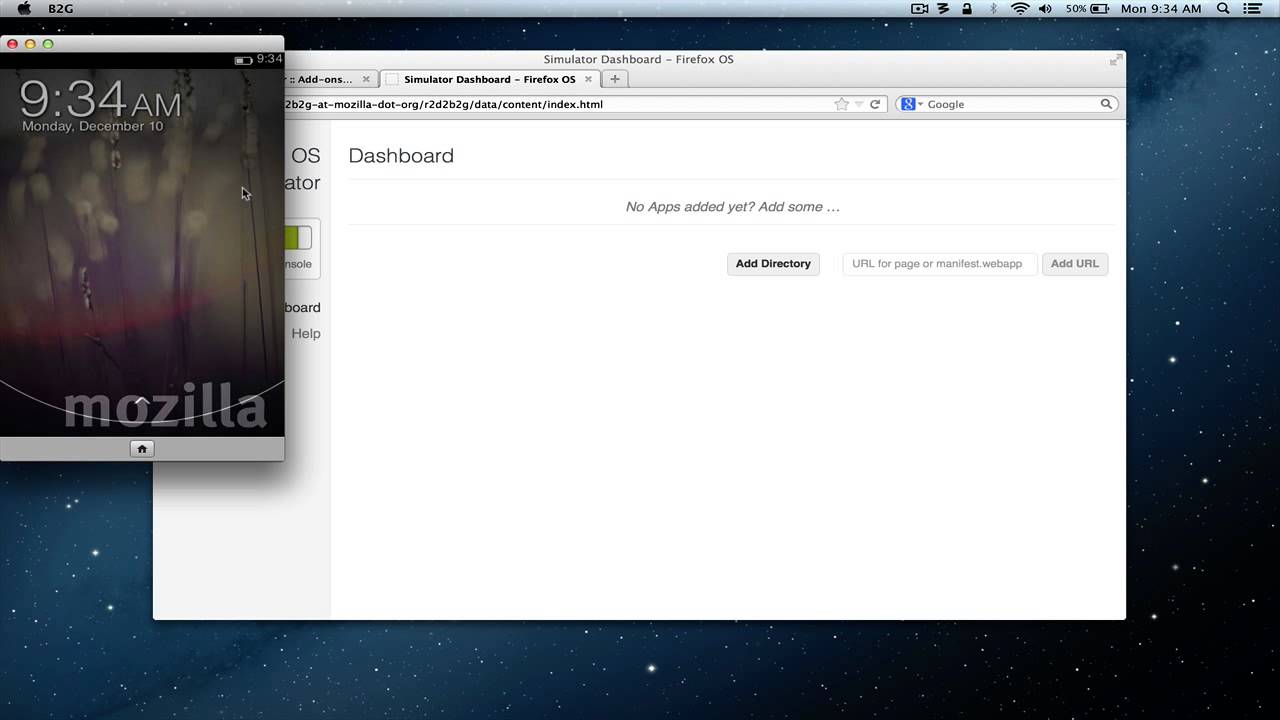Click the menu bar clock Mon 9:34 AM
The width and height of the screenshot is (1280, 720).
[x=1161, y=9]
